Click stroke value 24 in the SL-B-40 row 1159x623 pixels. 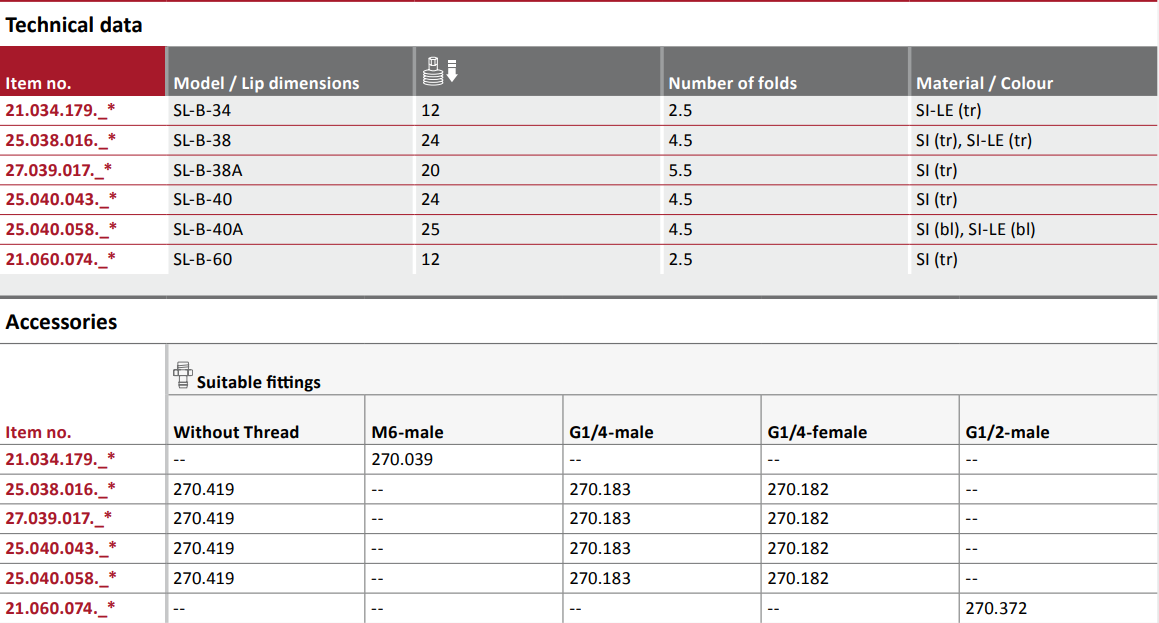coord(430,200)
